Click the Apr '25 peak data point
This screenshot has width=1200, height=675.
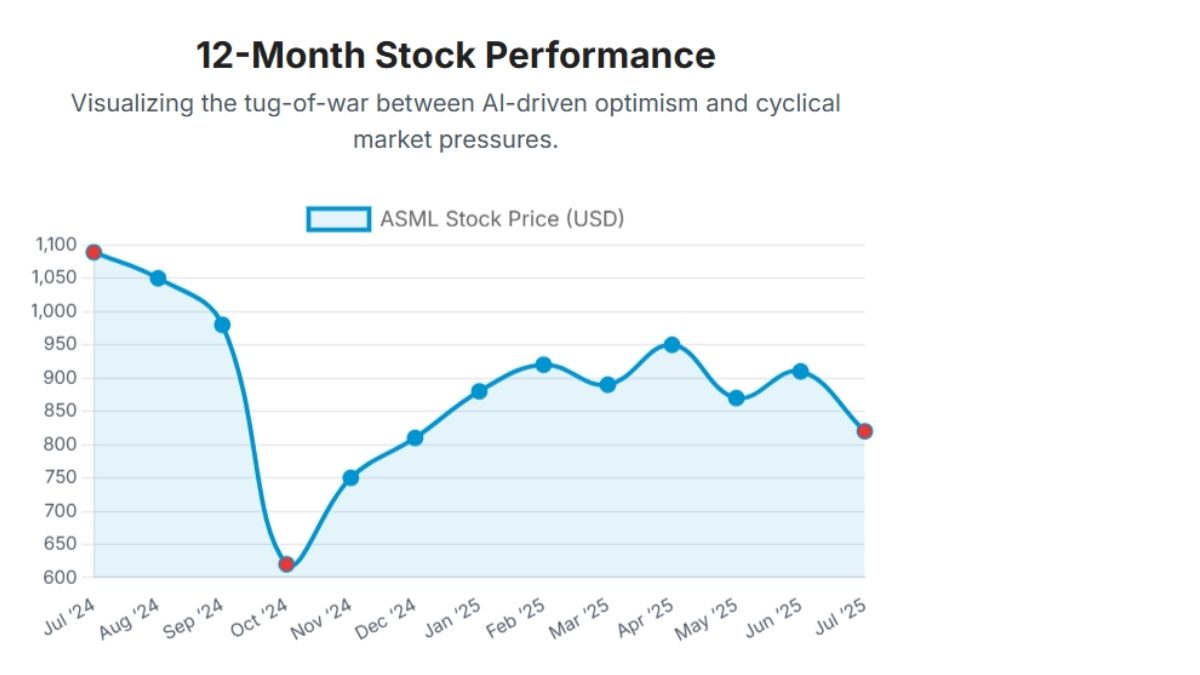672,345
